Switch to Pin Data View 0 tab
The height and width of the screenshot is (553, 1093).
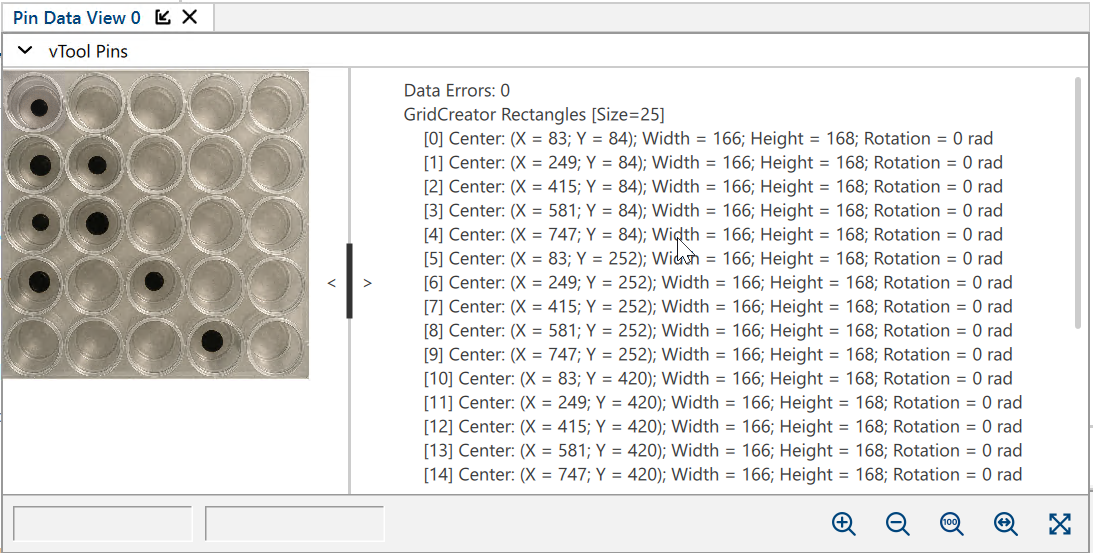(76, 17)
